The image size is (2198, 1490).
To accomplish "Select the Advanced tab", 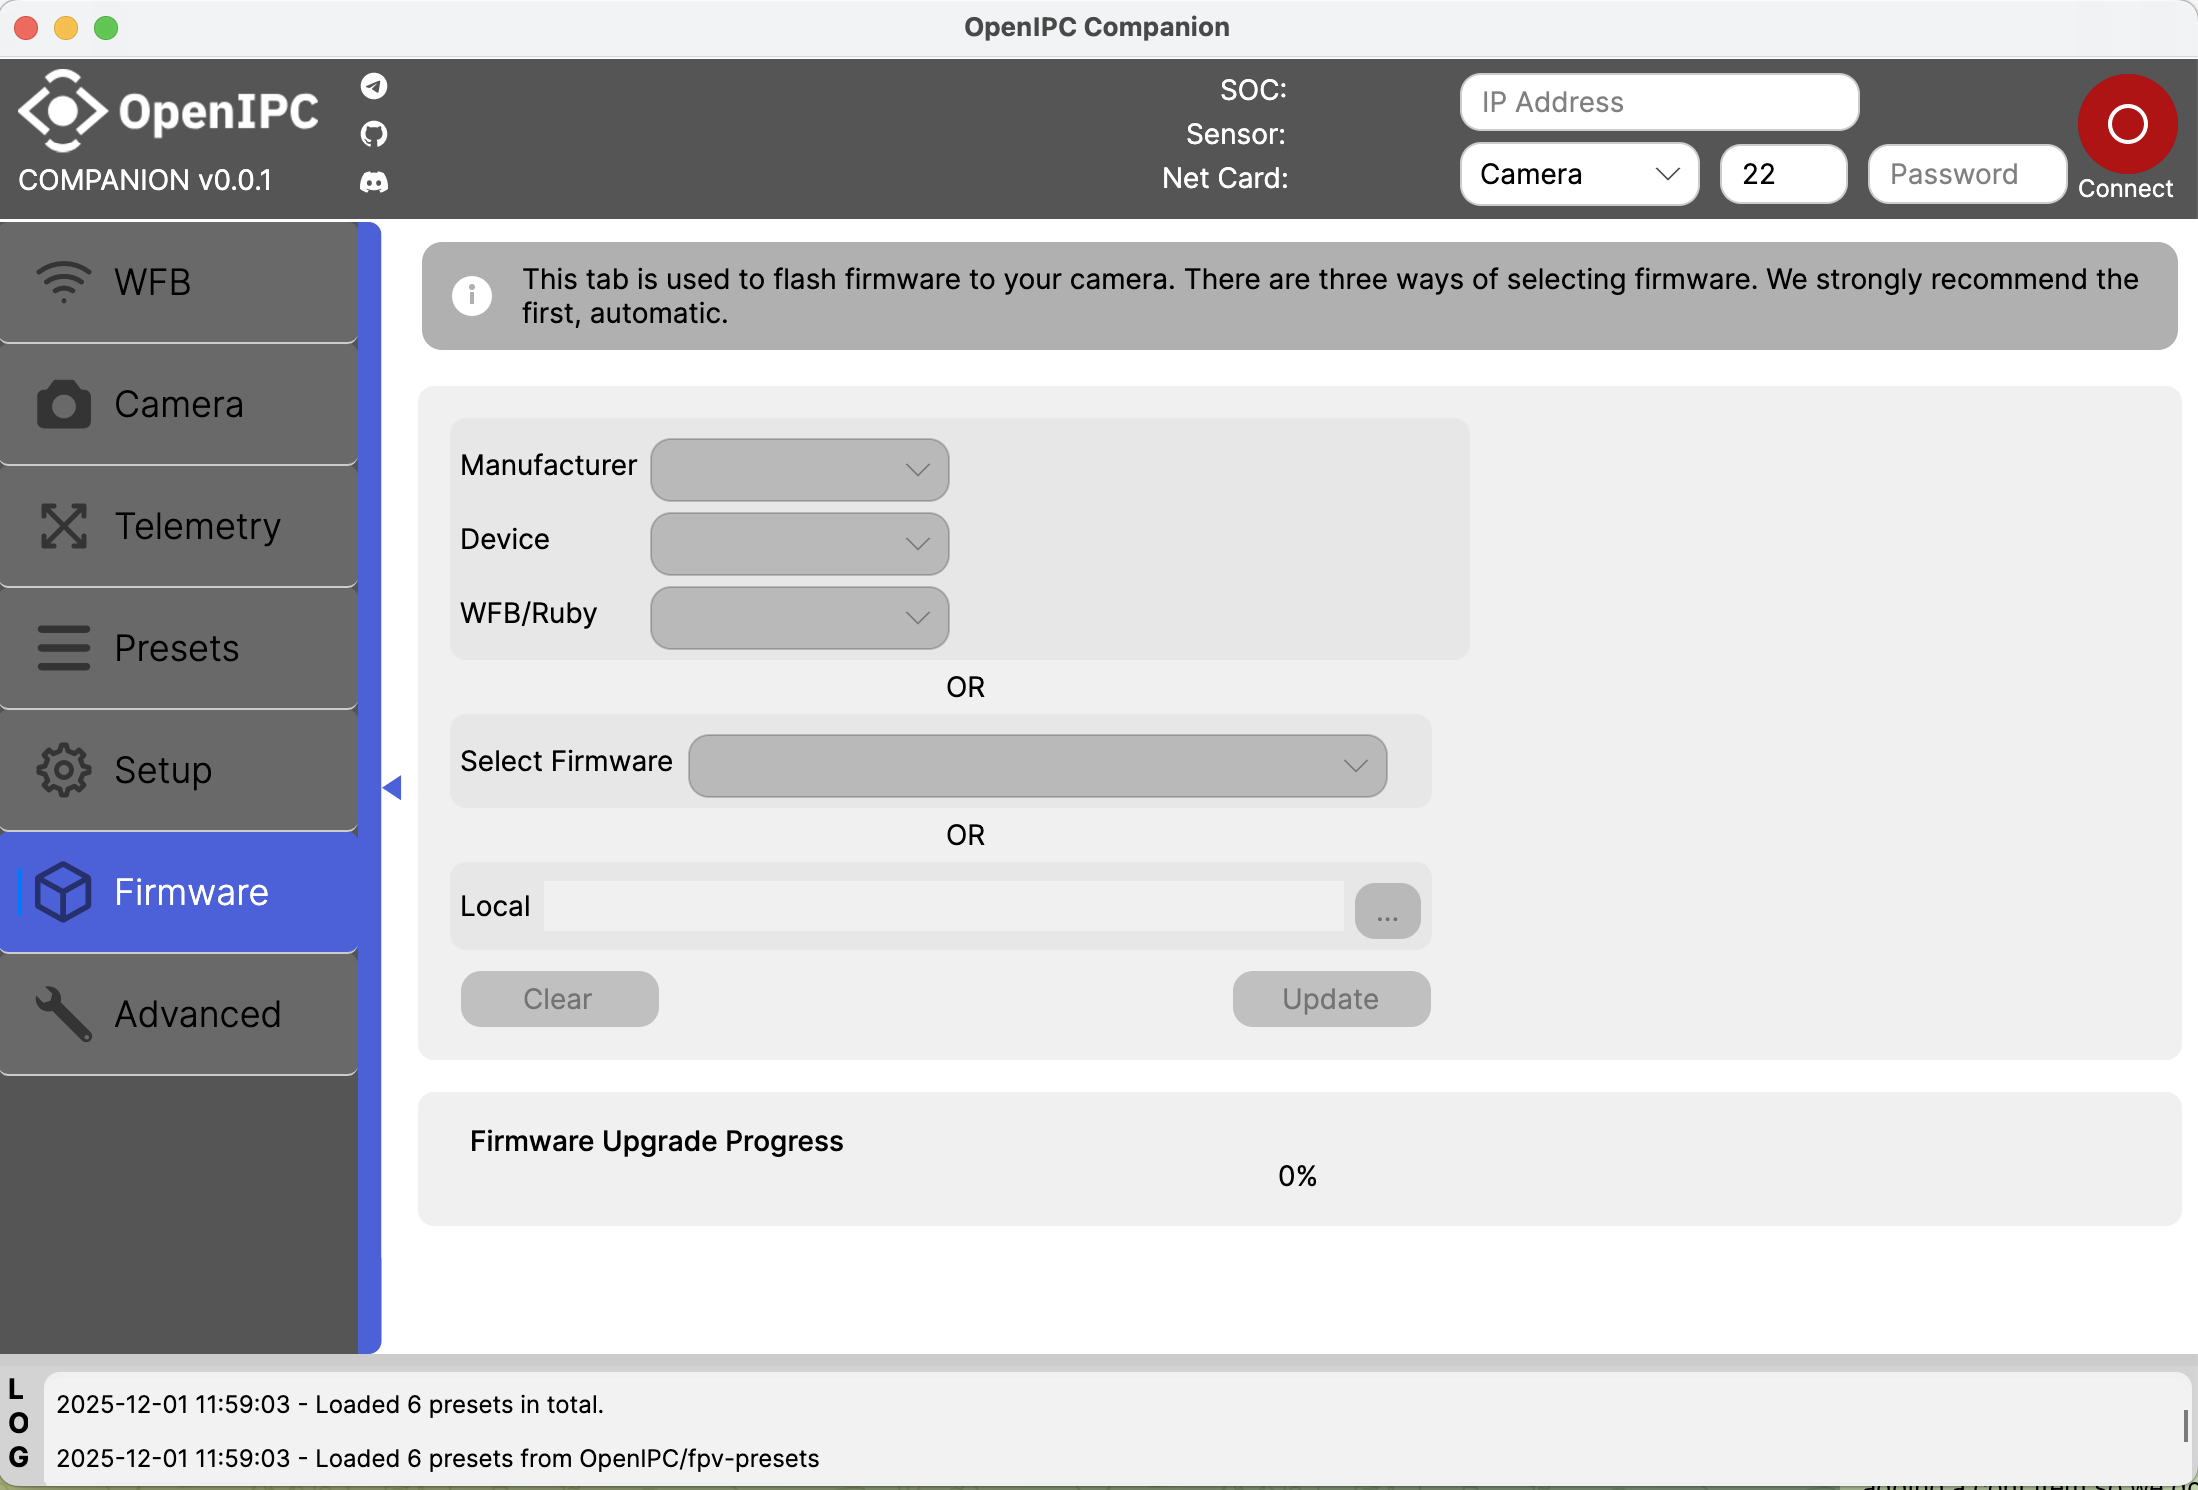I will coord(179,1014).
